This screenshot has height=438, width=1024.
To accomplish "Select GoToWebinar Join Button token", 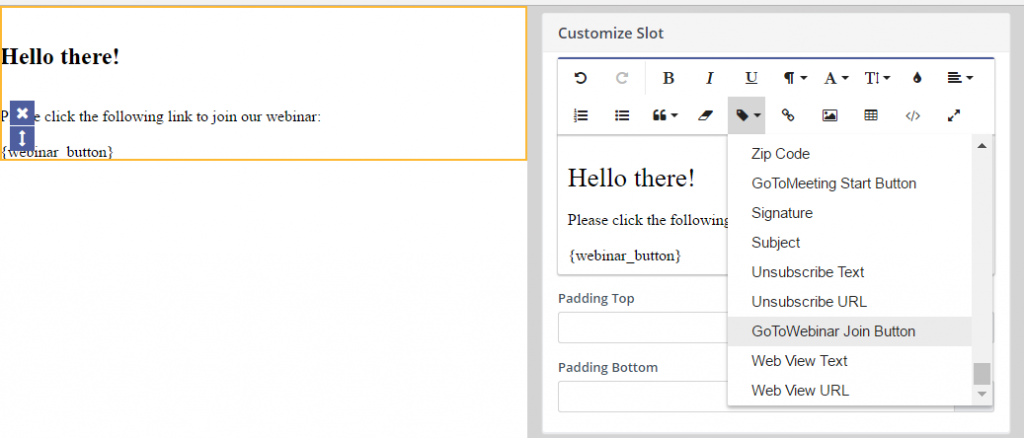I will click(833, 331).
